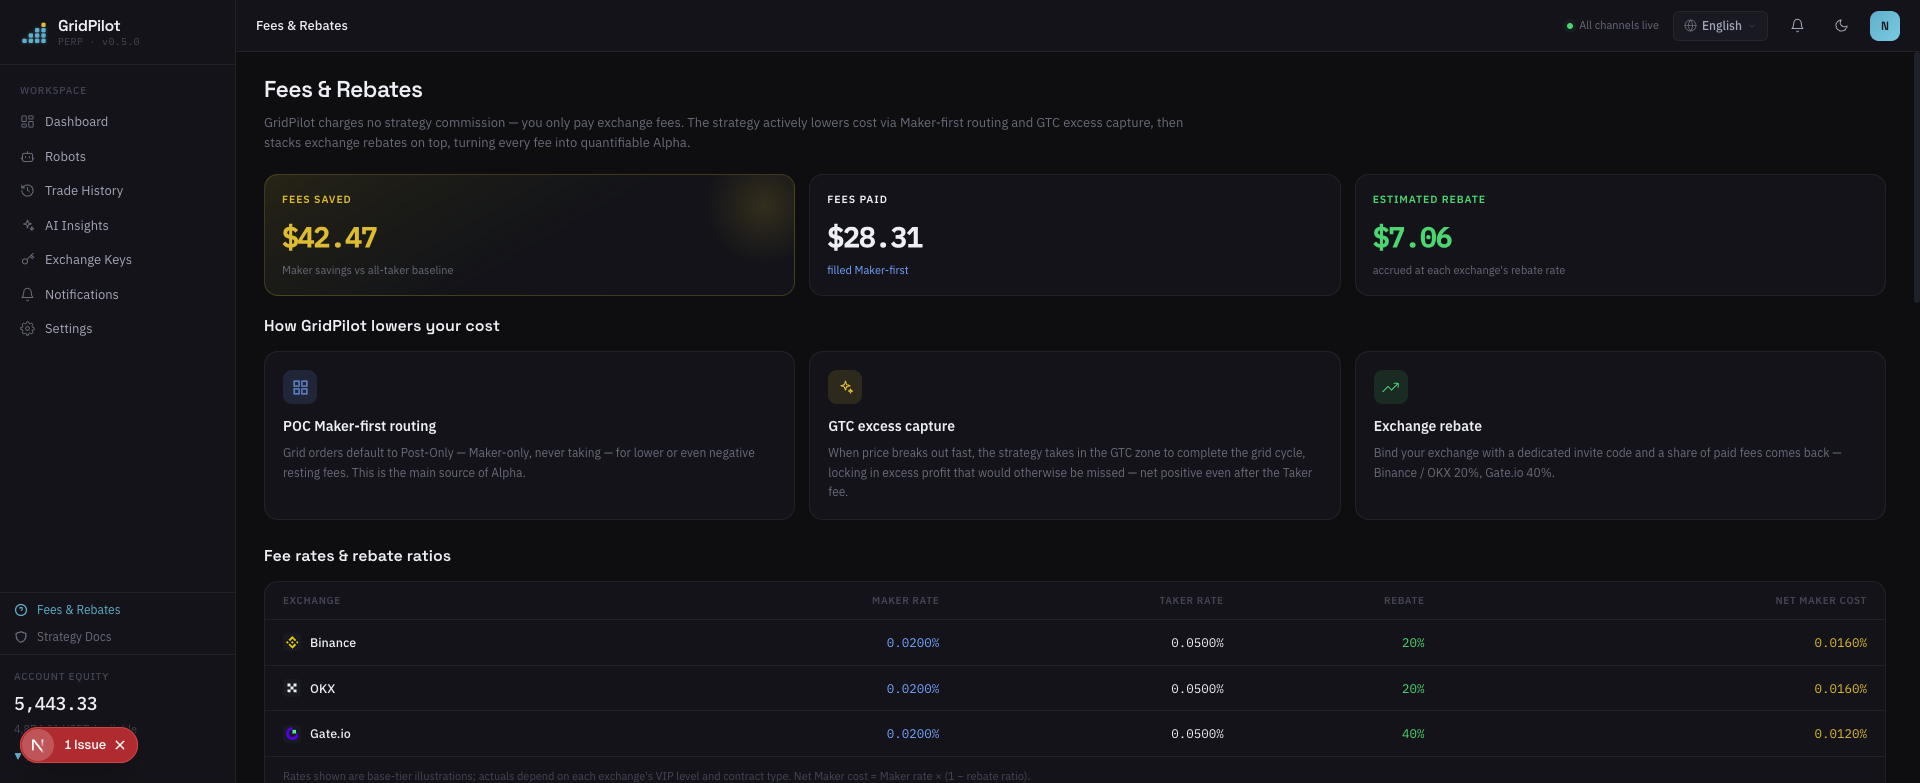Screen dimensions: 1920x783
Task: Open the Exchange Keys section
Action: tap(117, 260)
